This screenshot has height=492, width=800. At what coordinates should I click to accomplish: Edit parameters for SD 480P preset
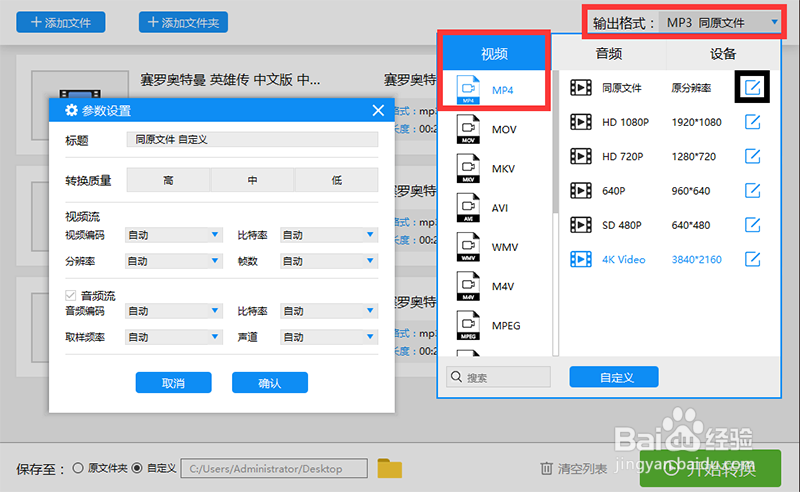(753, 225)
